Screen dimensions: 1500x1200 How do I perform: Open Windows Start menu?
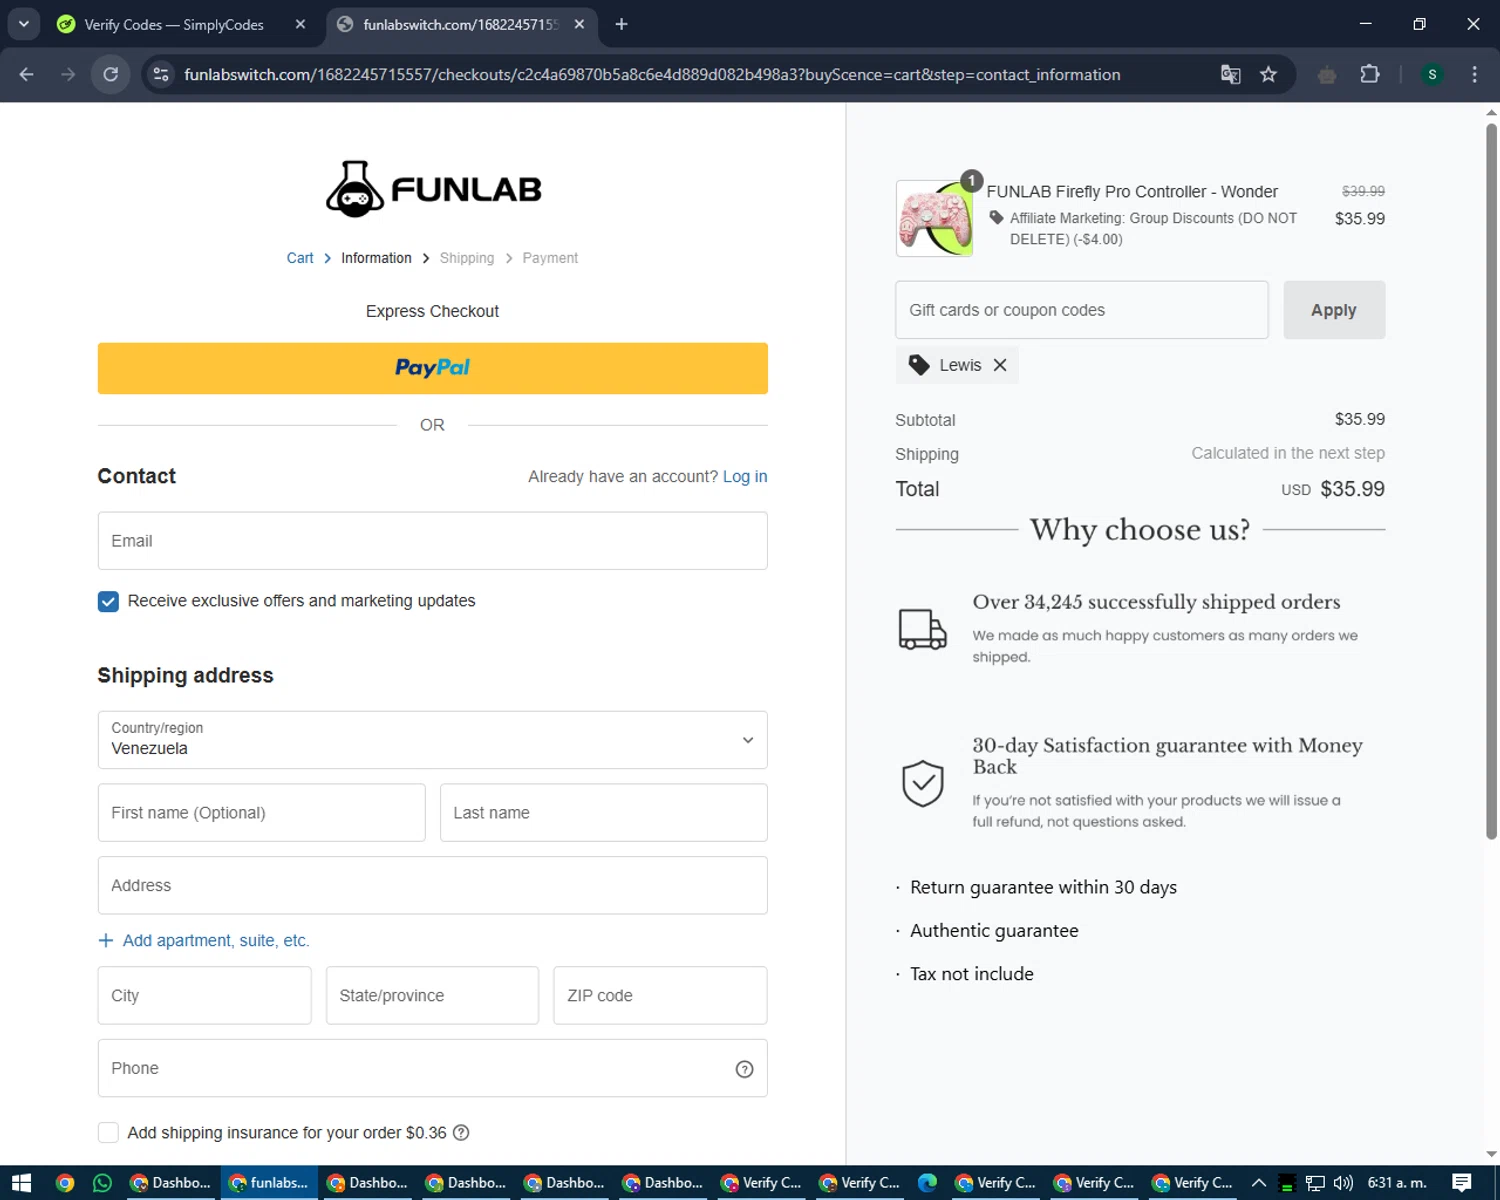tap(21, 1183)
